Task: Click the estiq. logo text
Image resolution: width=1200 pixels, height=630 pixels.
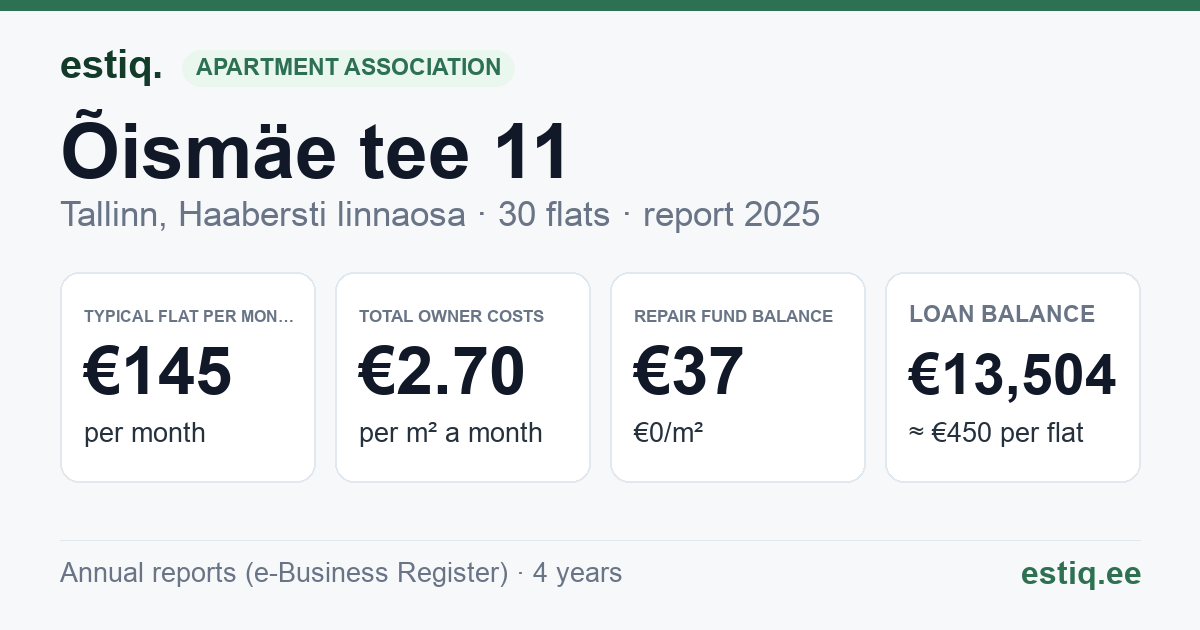Action: [x=110, y=66]
